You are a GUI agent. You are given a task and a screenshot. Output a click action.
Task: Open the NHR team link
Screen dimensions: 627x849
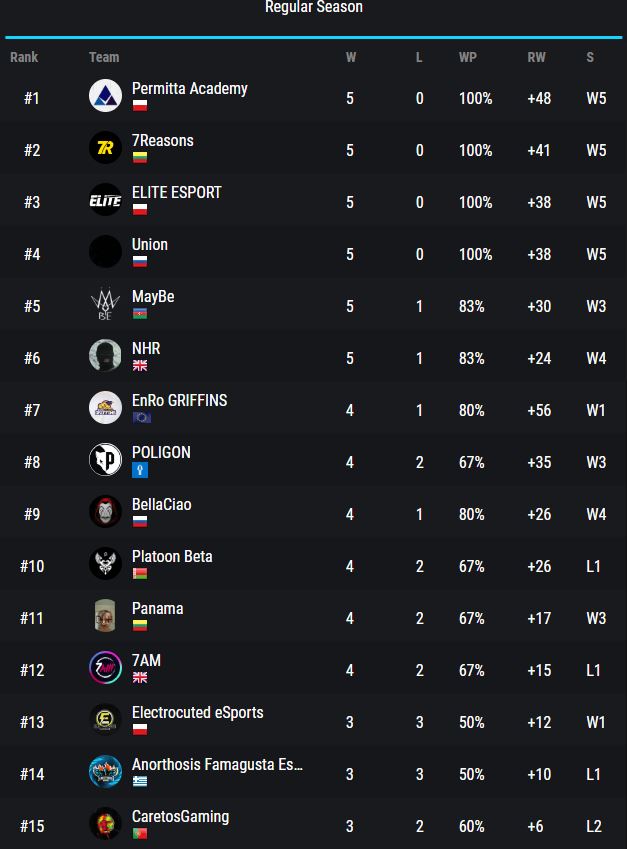146,349
